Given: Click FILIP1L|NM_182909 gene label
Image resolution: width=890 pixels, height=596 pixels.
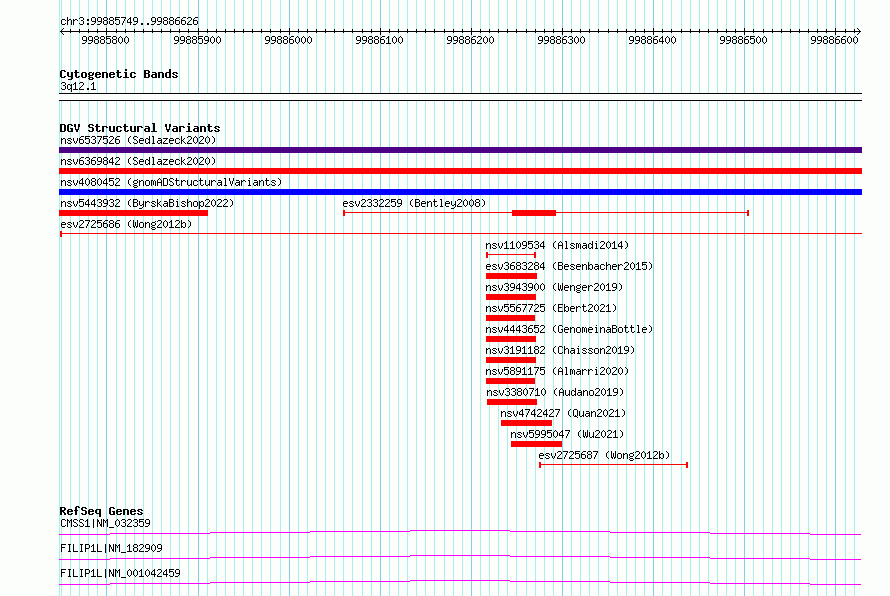Looking at the screenshot, I should click(111, 548).
